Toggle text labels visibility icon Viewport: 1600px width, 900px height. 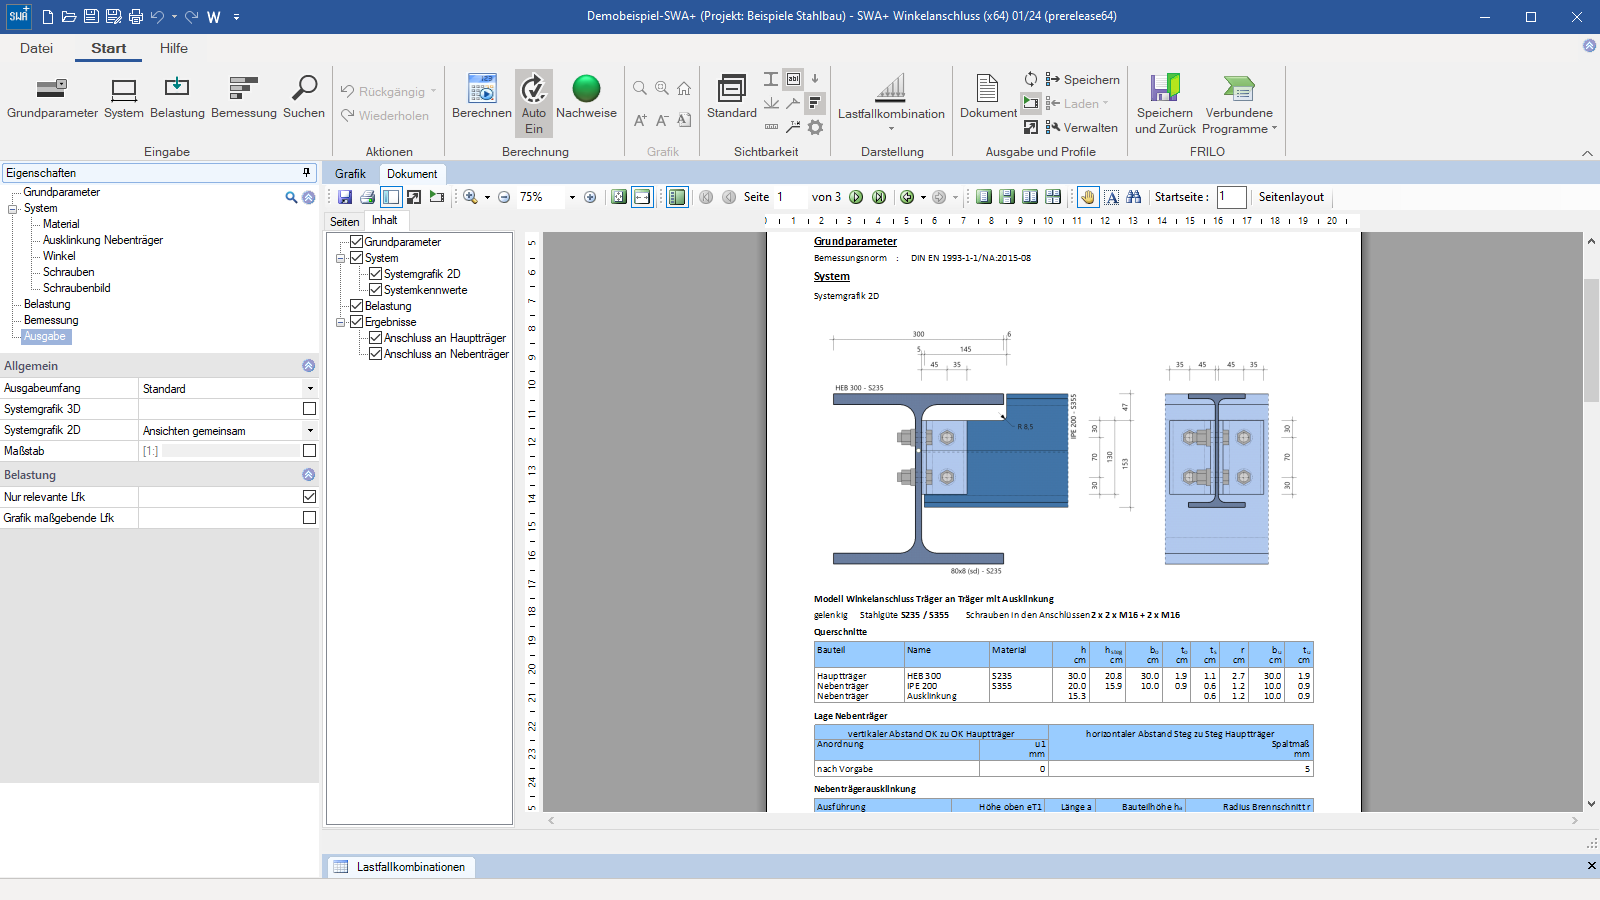click(793, 79)
